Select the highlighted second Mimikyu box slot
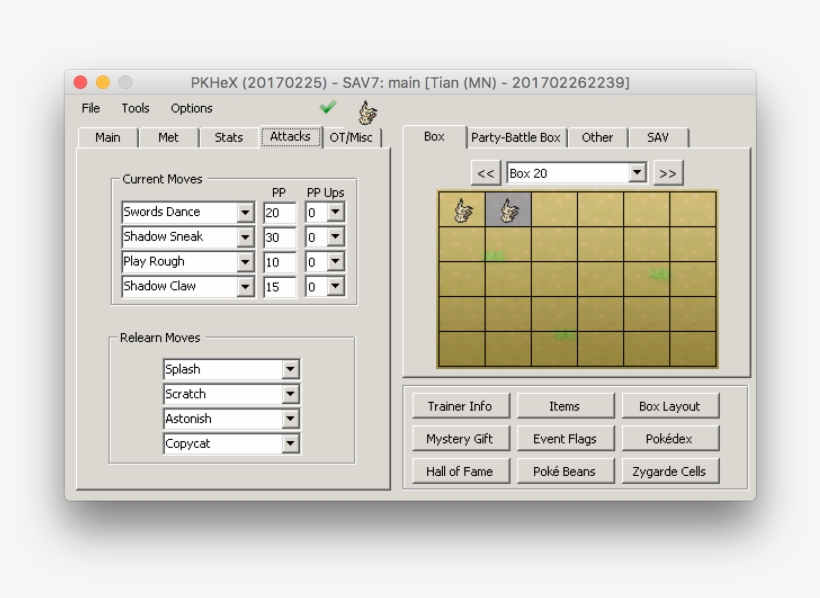820x598 pixels. coord(508,210)
